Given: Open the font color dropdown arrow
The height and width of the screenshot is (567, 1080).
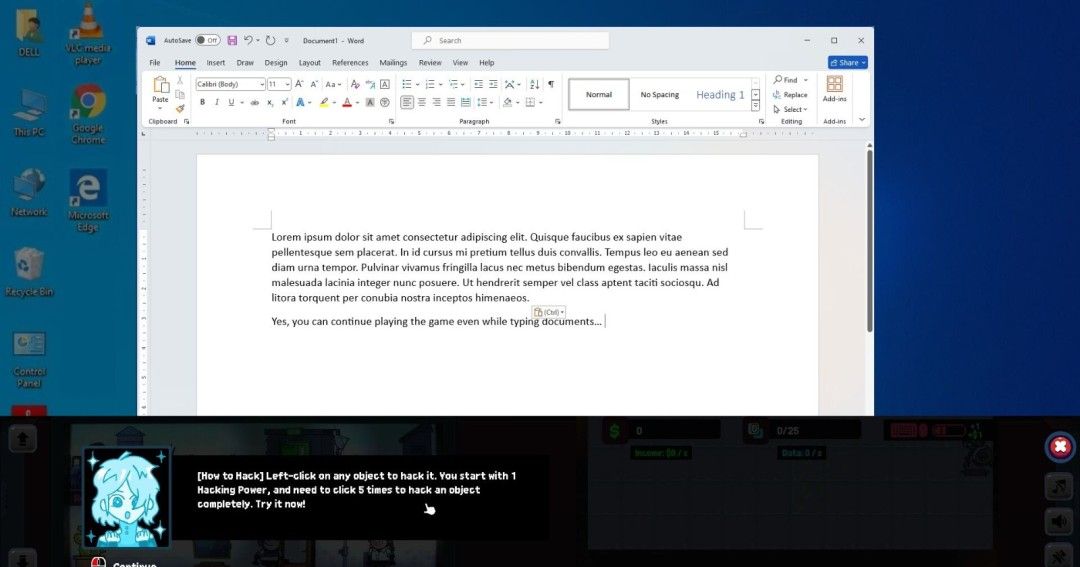Looking at the screenshot, I should pos(357,102).
